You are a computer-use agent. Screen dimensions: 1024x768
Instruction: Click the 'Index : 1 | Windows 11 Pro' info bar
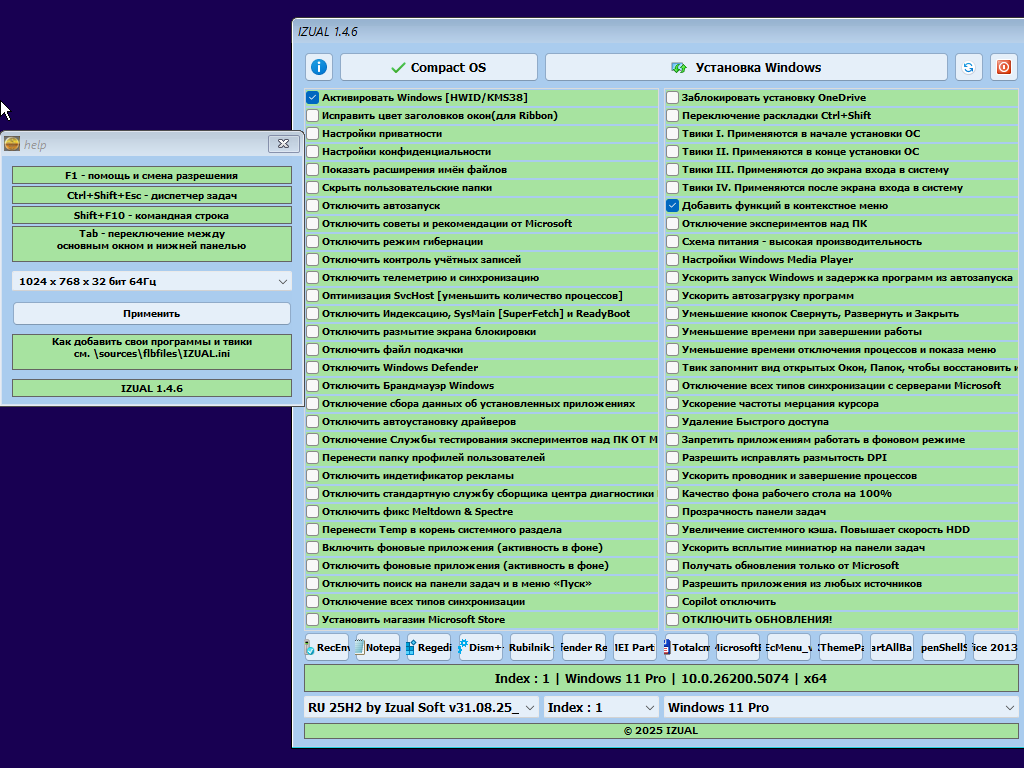click(661, 679)
